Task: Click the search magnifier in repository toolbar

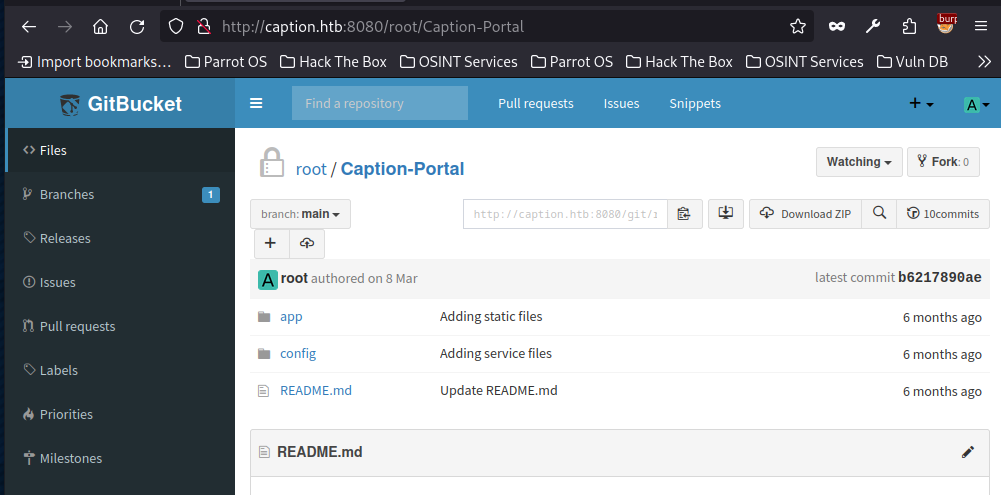Action: 879,214
